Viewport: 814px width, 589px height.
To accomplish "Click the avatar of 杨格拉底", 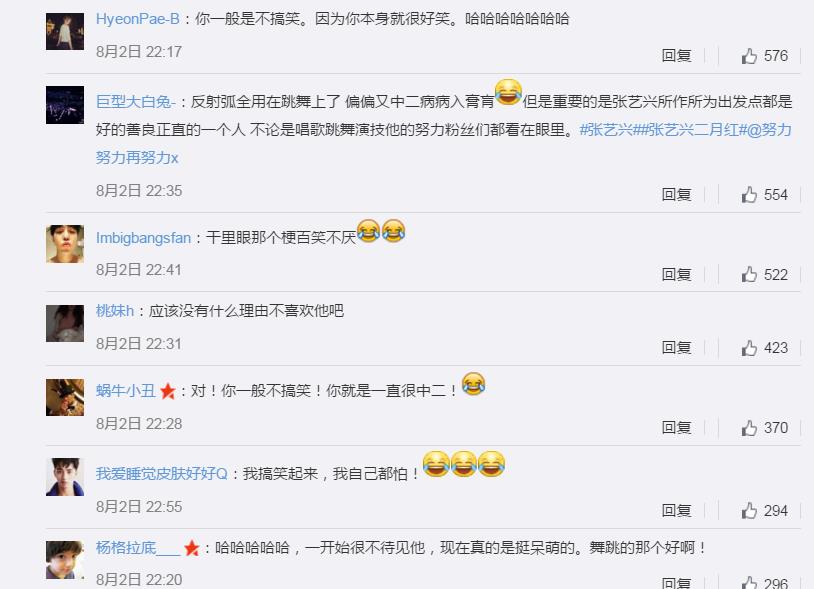I will coord(65,559).
